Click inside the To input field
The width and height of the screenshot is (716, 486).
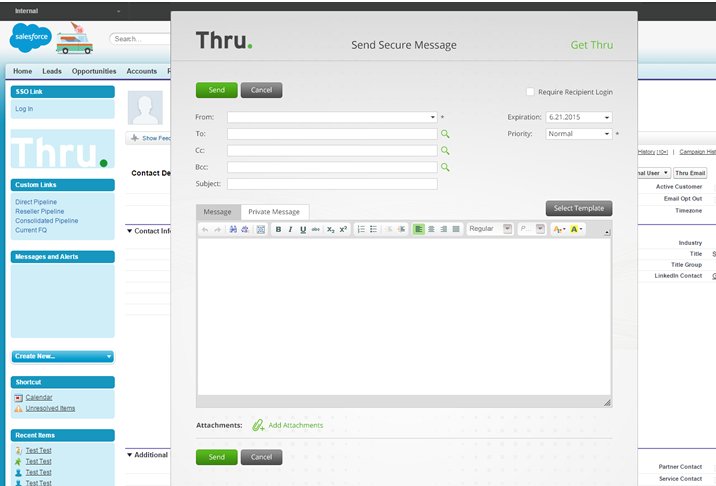332,134
